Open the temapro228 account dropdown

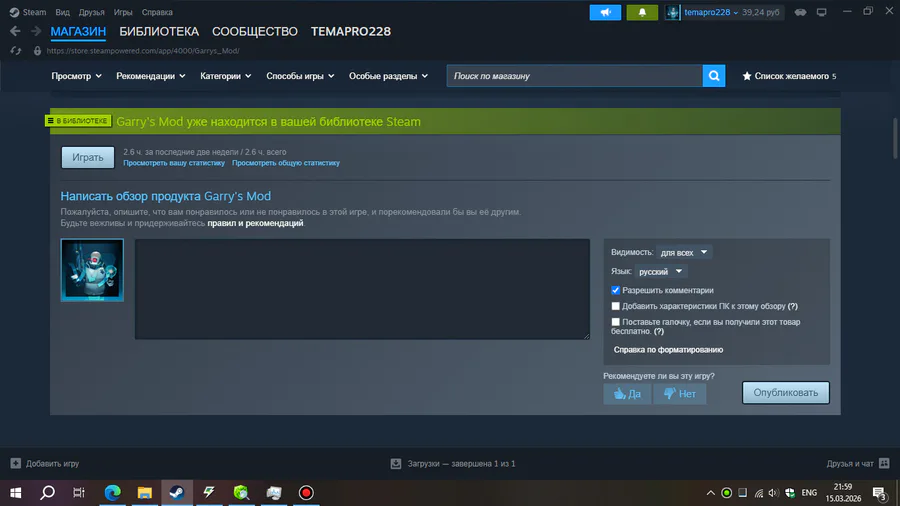(711, 12)
